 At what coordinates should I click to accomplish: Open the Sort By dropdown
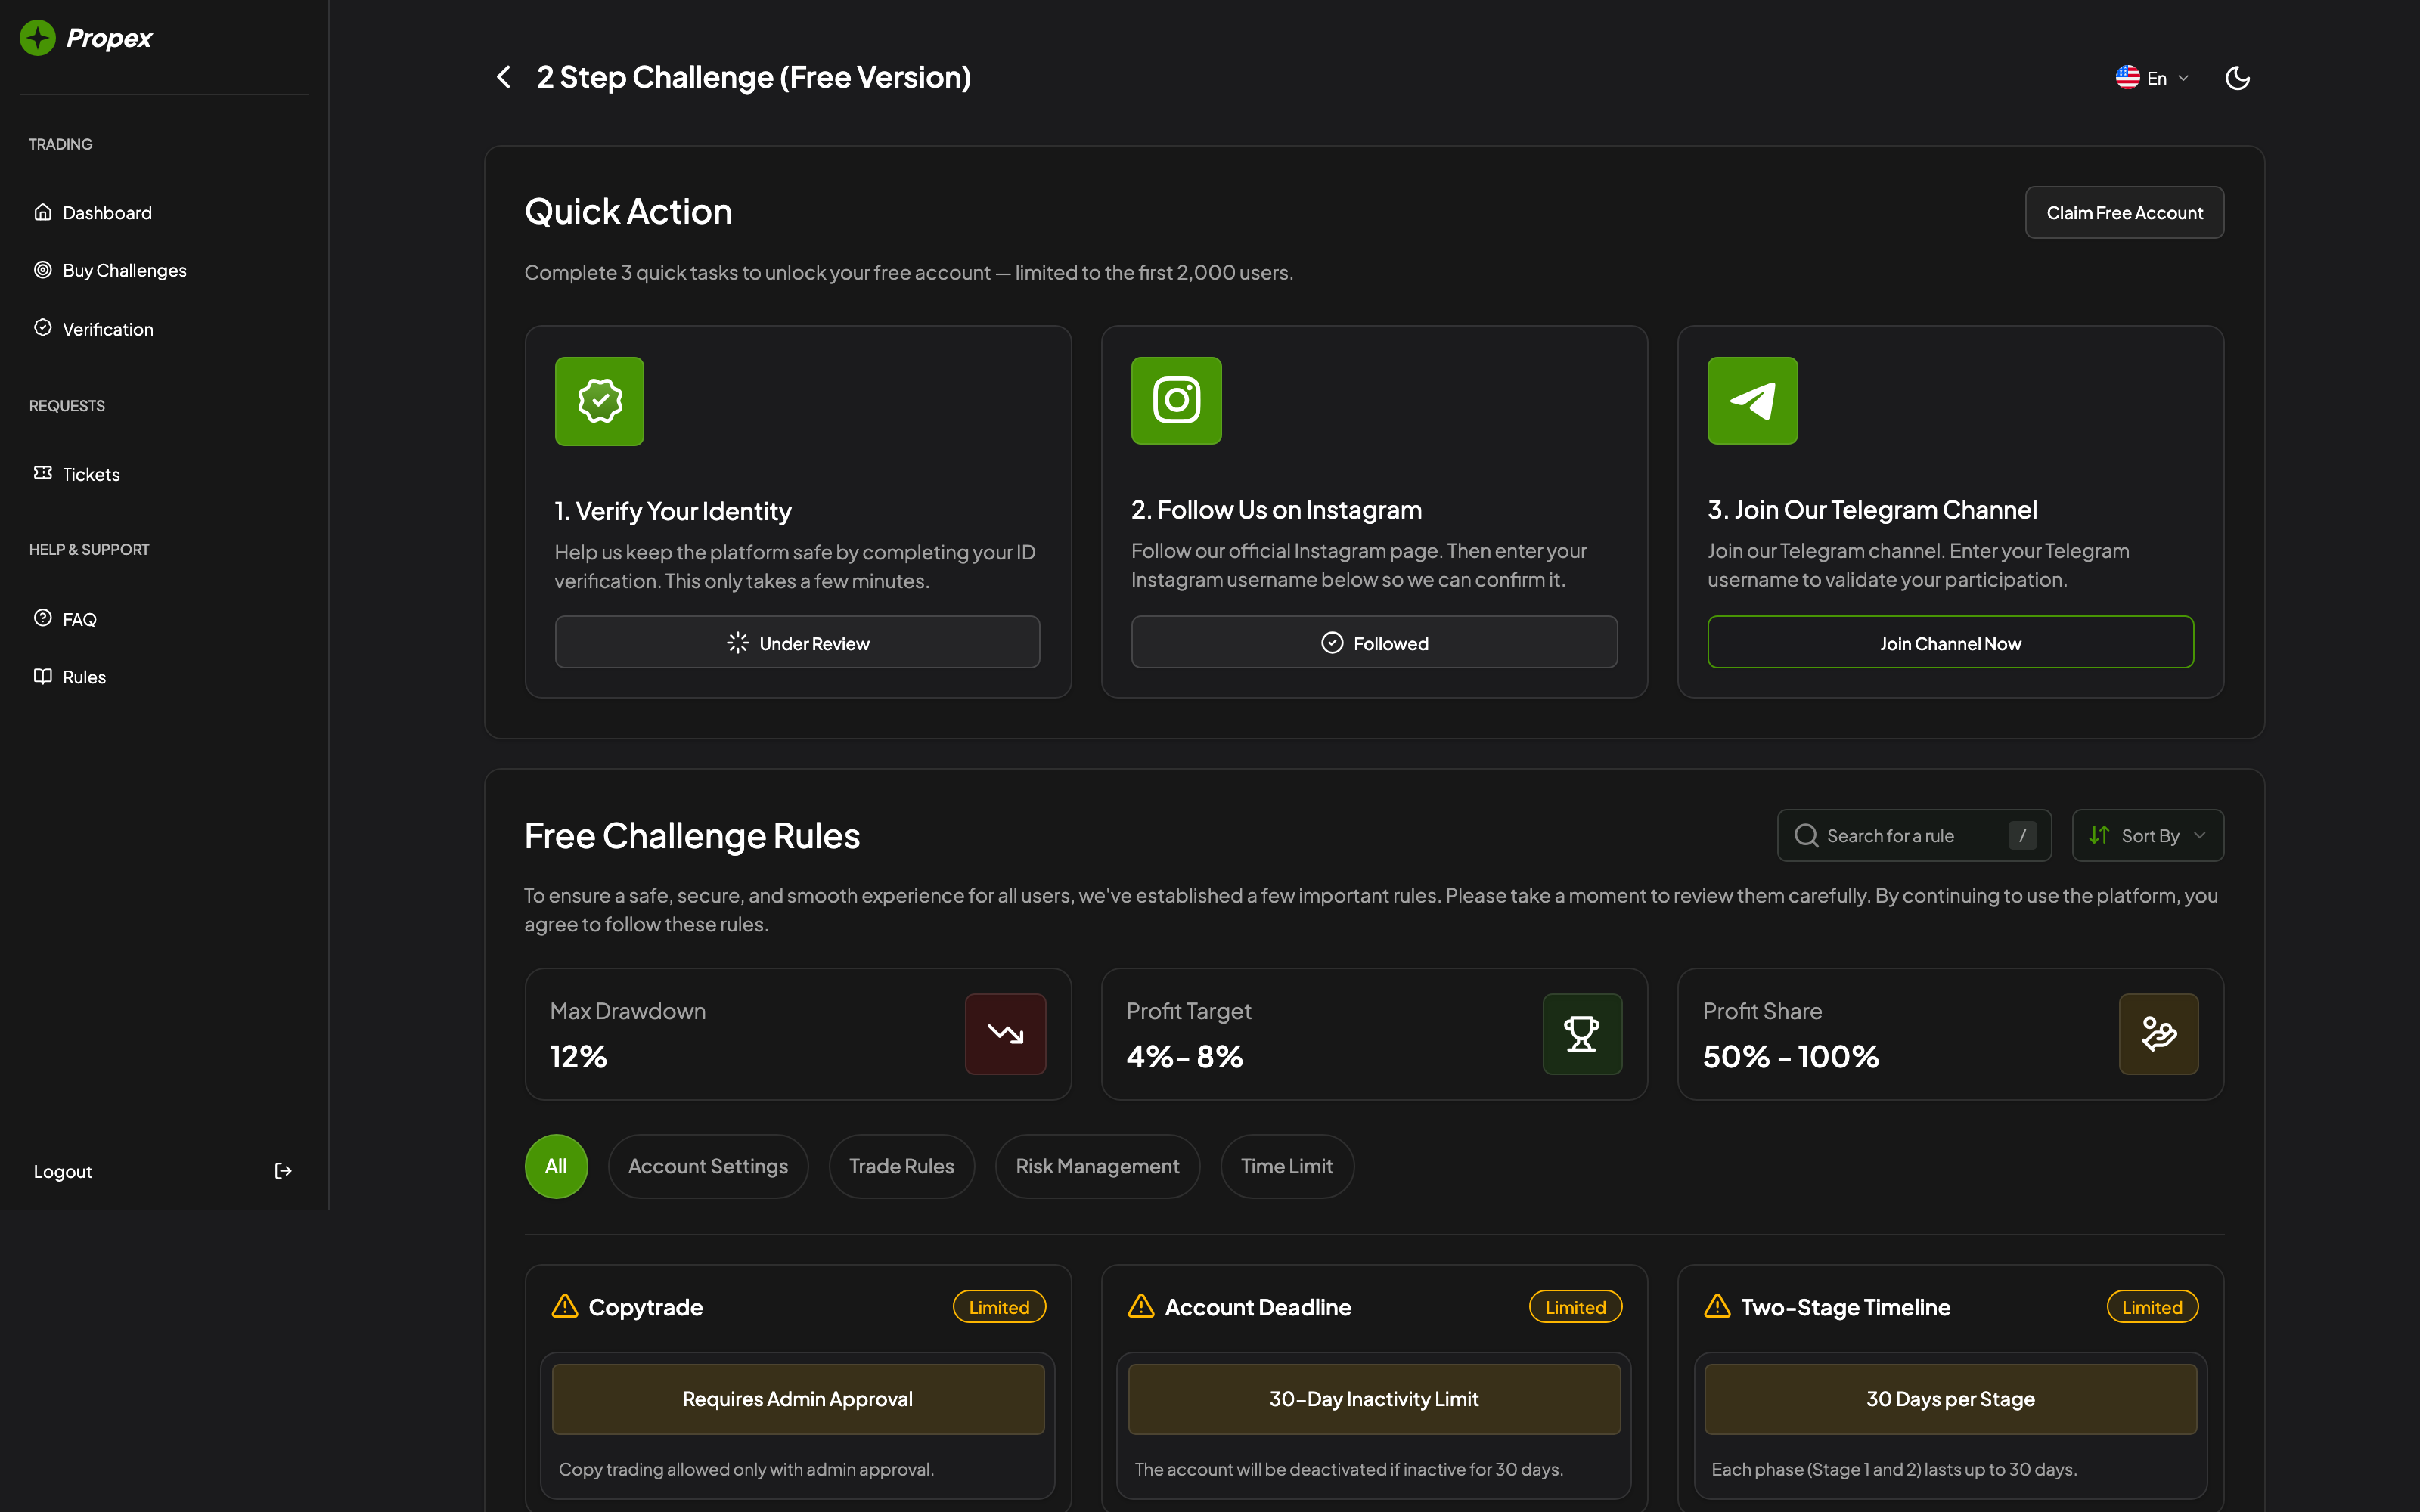click(x=2148, y=835)
